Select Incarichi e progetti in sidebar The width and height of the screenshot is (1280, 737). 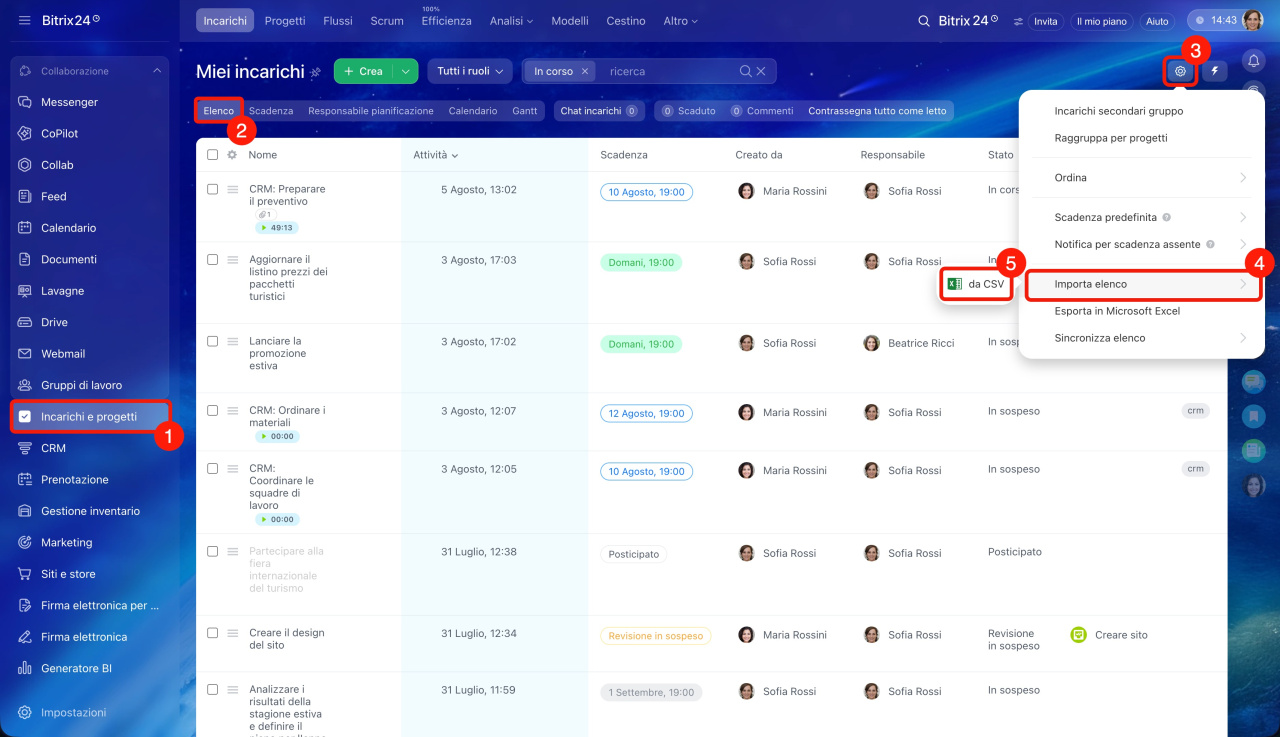89,417
